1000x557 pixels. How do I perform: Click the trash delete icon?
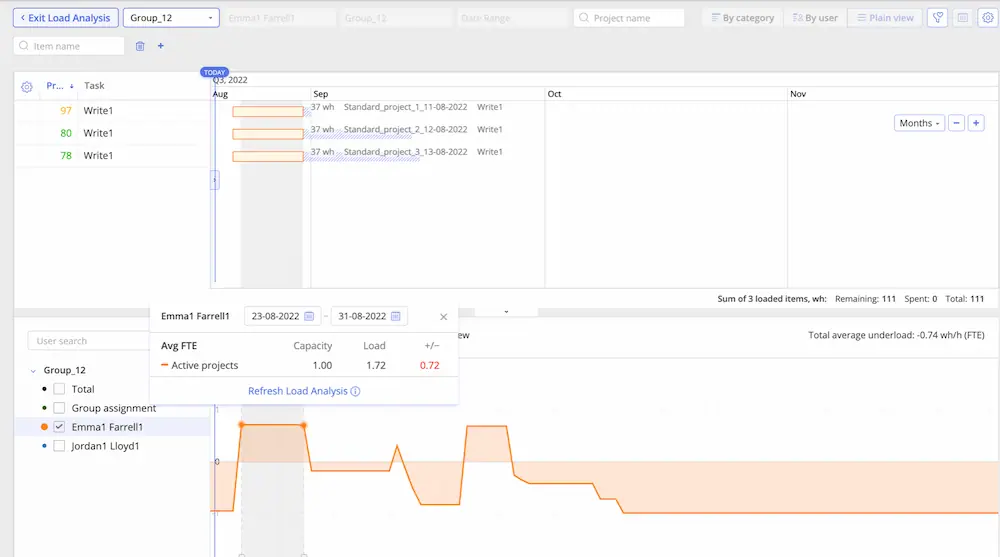point(140,46)
